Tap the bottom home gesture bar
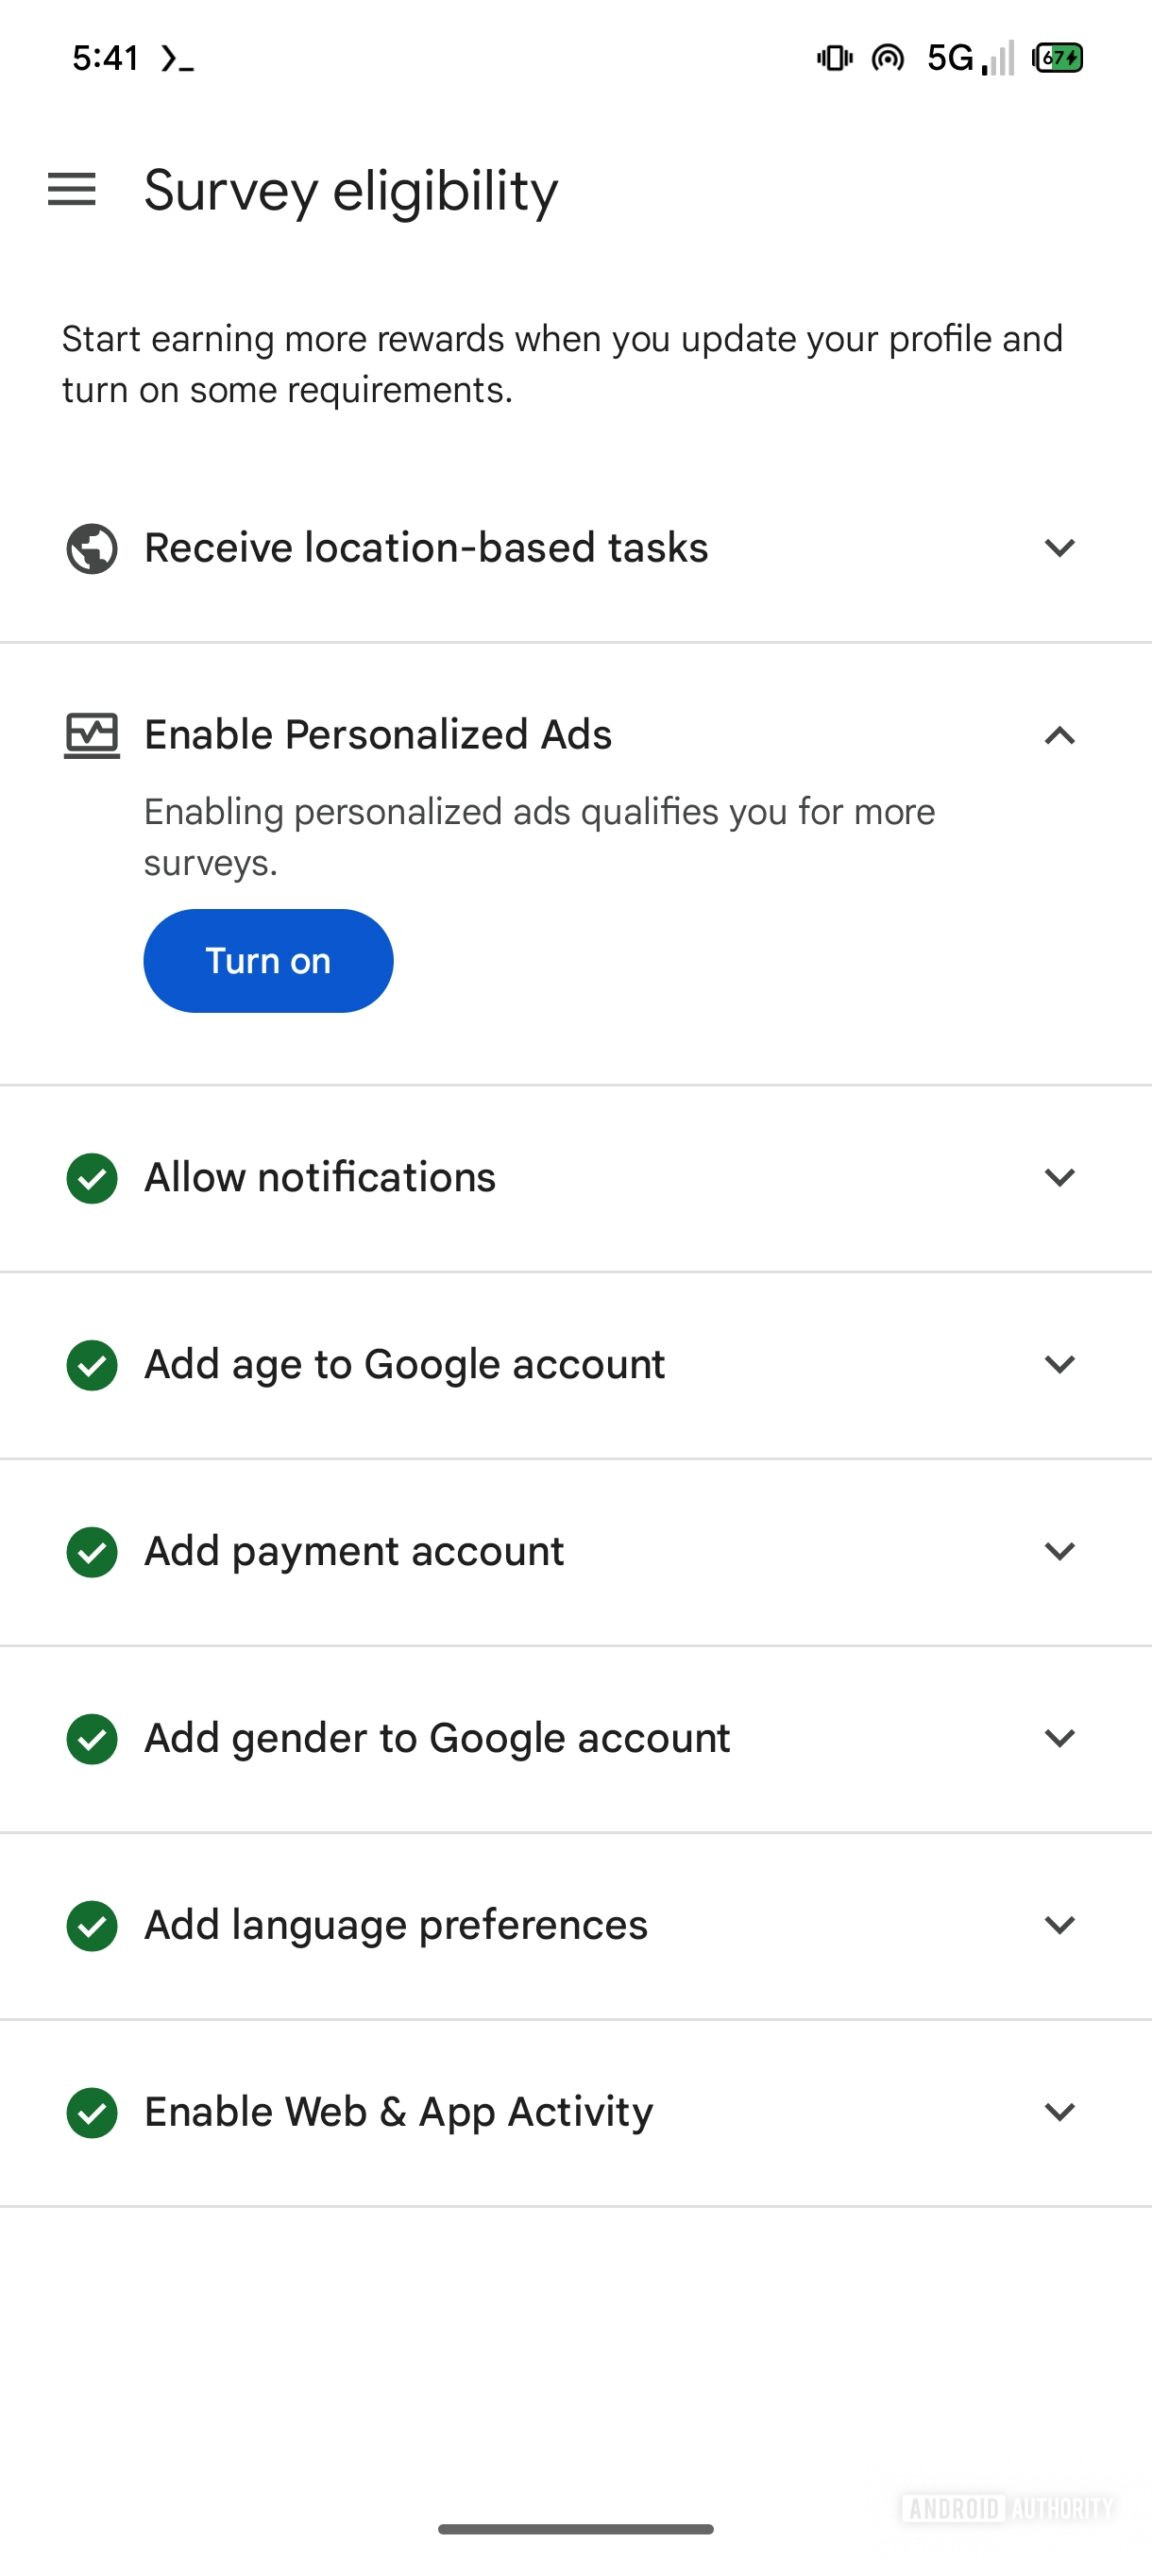Screen dimensions: 1152x2560 pos(576,2529)
